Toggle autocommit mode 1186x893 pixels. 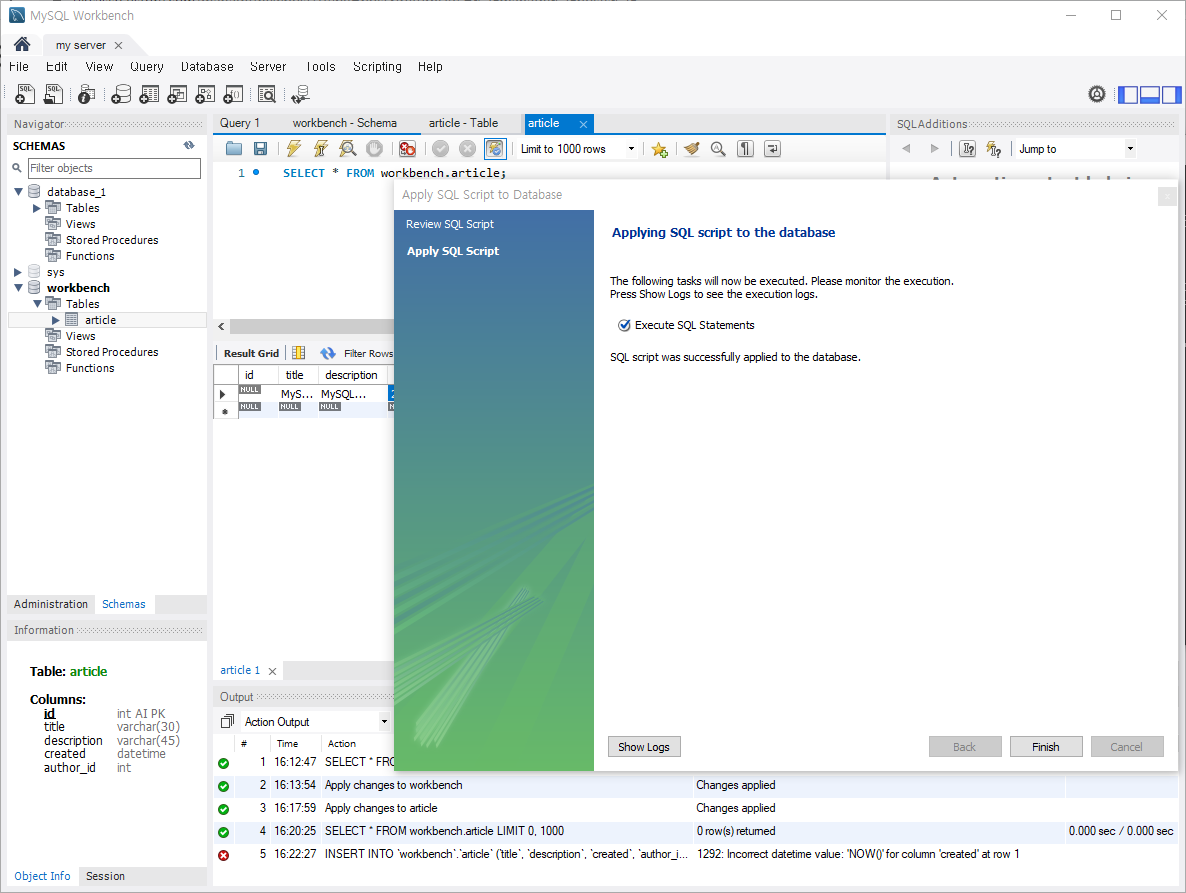(x=495, y=149)
